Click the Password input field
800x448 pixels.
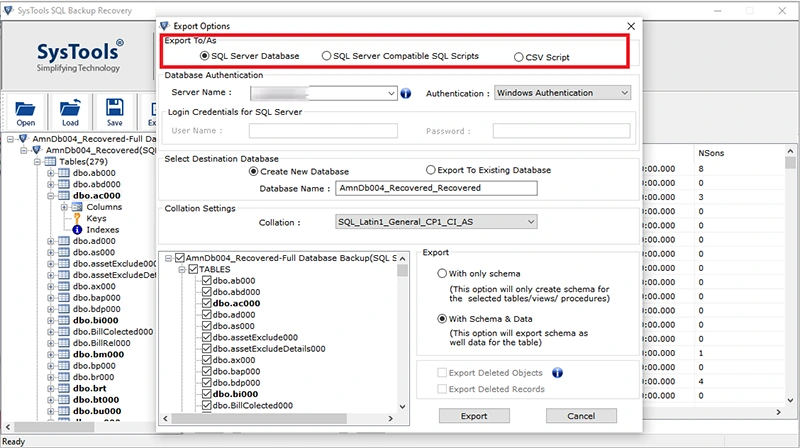(x=561, y=131)
